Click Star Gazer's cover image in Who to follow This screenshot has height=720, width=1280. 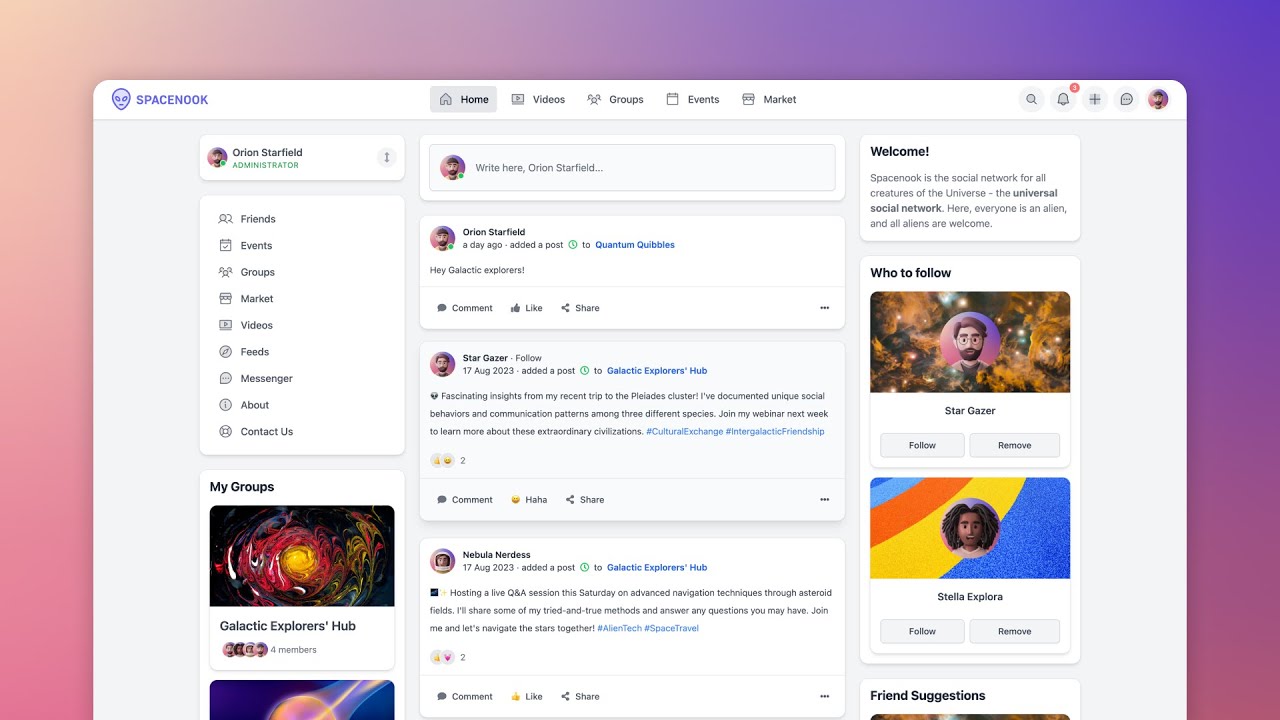970,342
